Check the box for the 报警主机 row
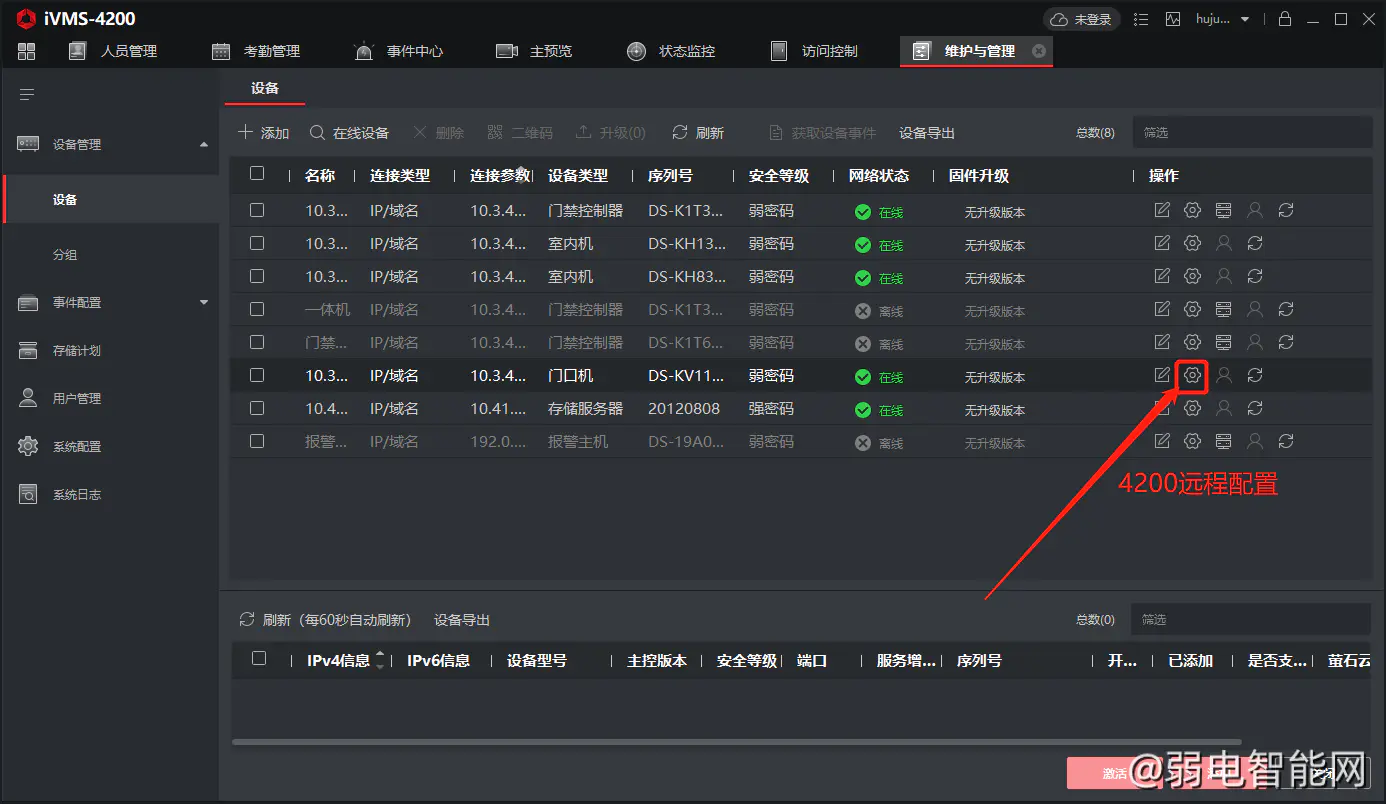The height and width of the screenshot is (804, 1386). pyautogui.click(x=257, y=441)
